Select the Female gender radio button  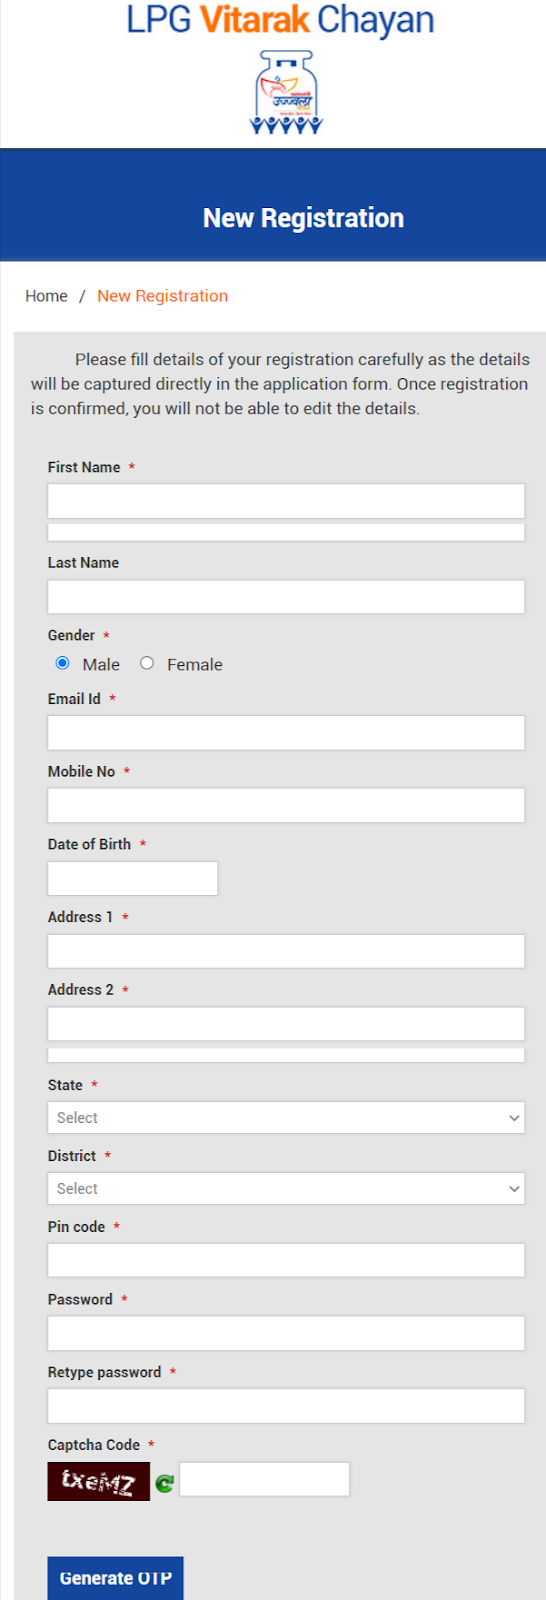pos(147,663)
